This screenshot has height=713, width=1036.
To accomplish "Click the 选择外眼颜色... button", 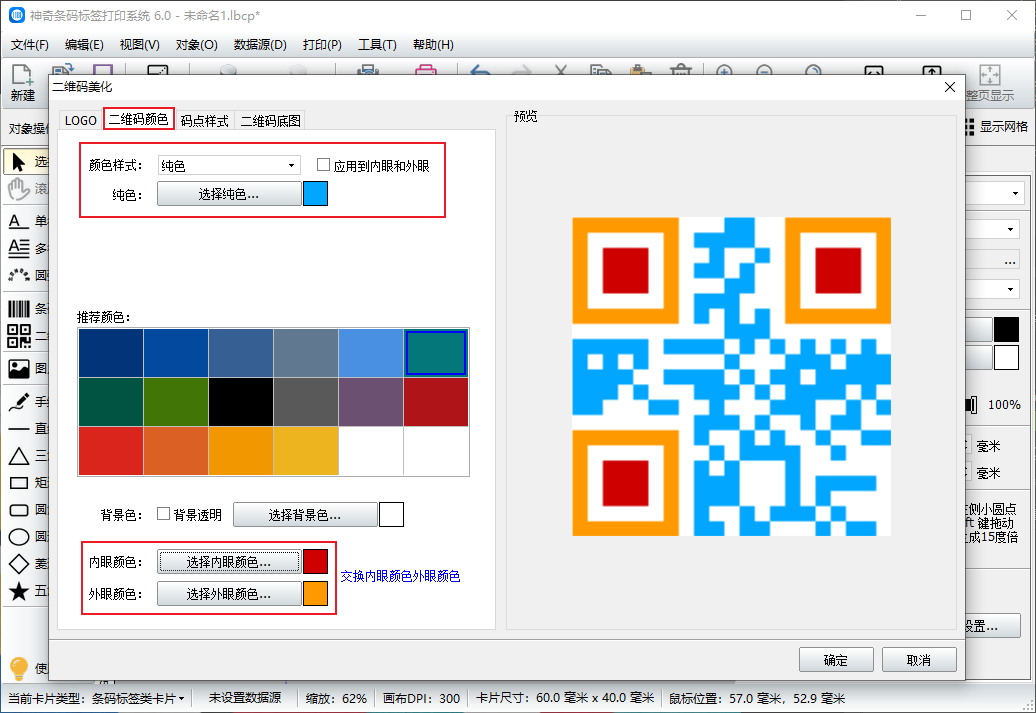I will click(x=229, y=594).
